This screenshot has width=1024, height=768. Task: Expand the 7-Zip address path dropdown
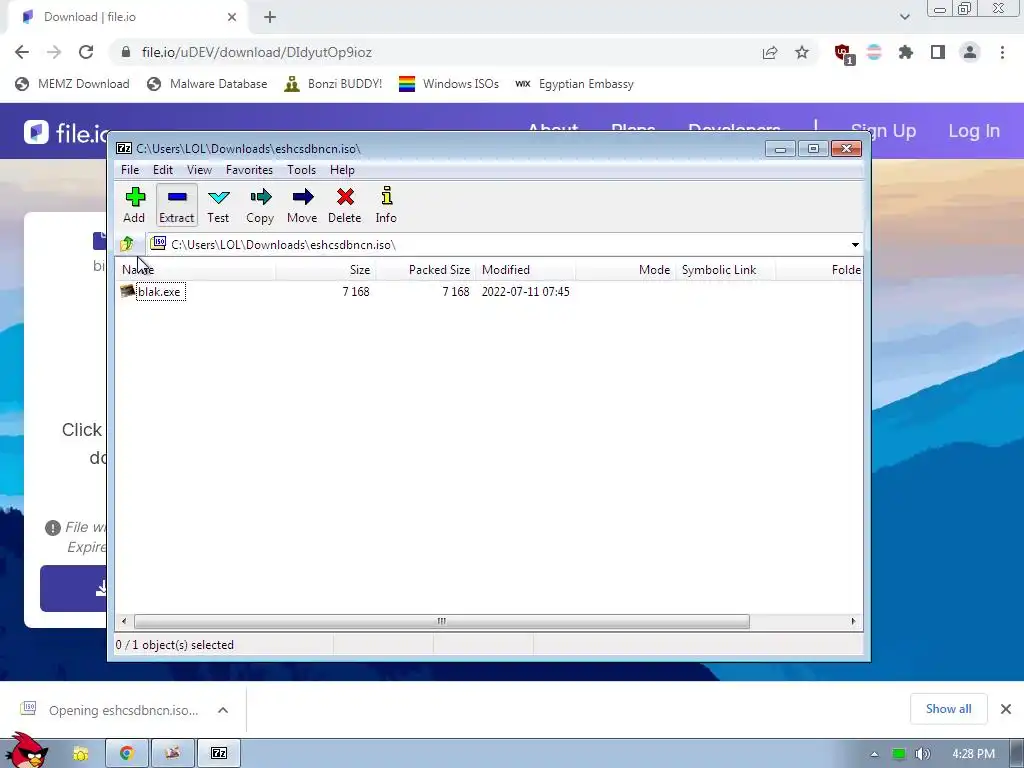(855, 245)
